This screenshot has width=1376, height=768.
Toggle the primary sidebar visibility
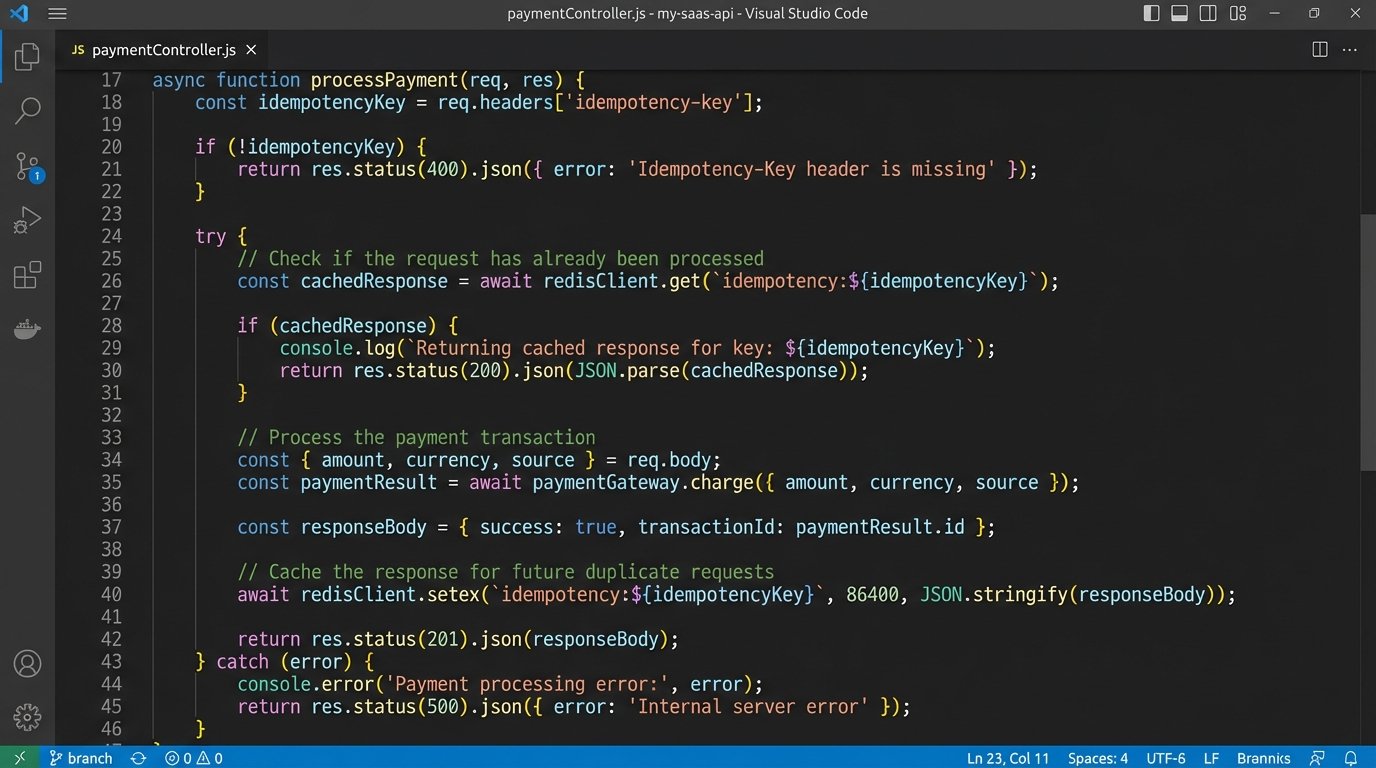[1151, 13]
